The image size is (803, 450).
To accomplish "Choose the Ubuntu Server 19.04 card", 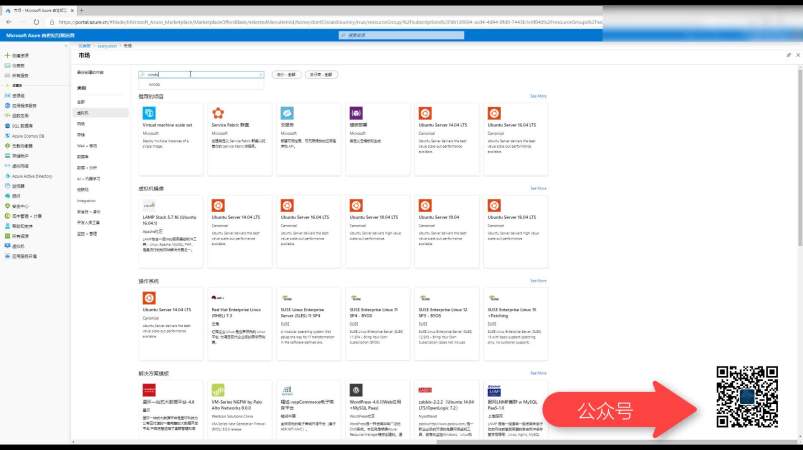I will click(447, 231).
